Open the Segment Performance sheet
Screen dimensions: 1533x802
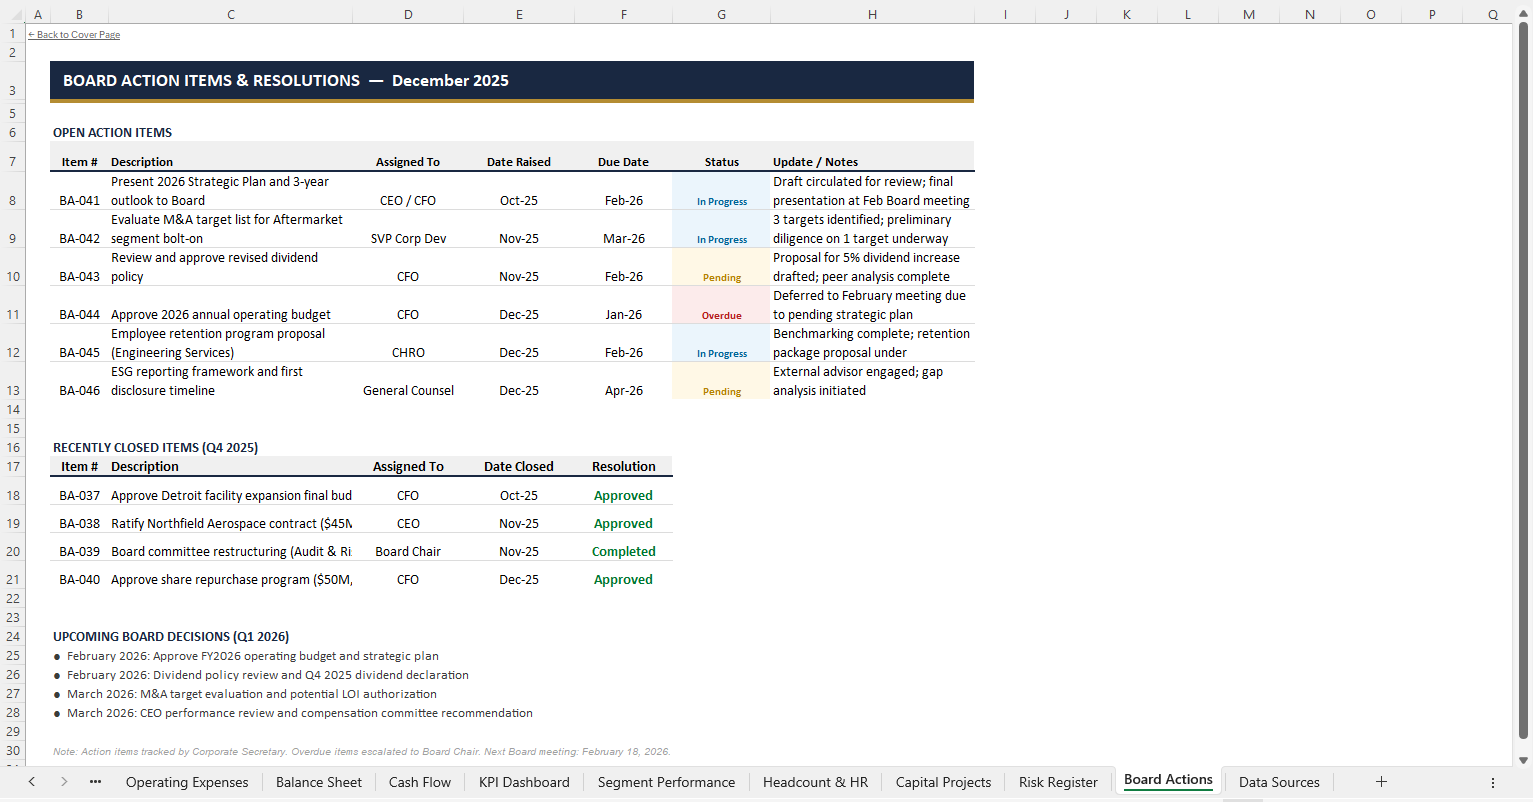(666, 782)
